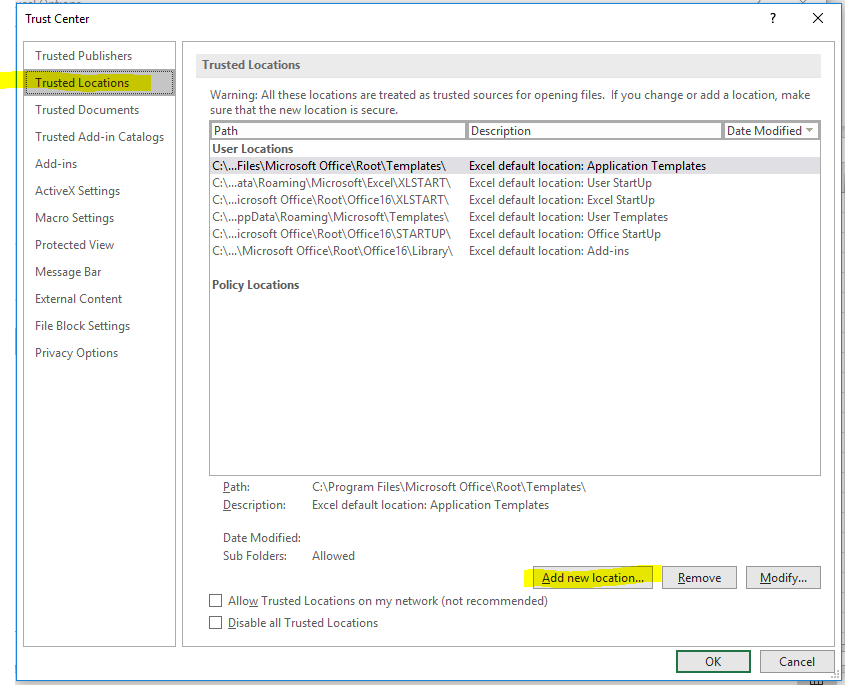Open the Date Modified column dropdown arrow
This screenshot has width=845, height=685.
[809, 131]
